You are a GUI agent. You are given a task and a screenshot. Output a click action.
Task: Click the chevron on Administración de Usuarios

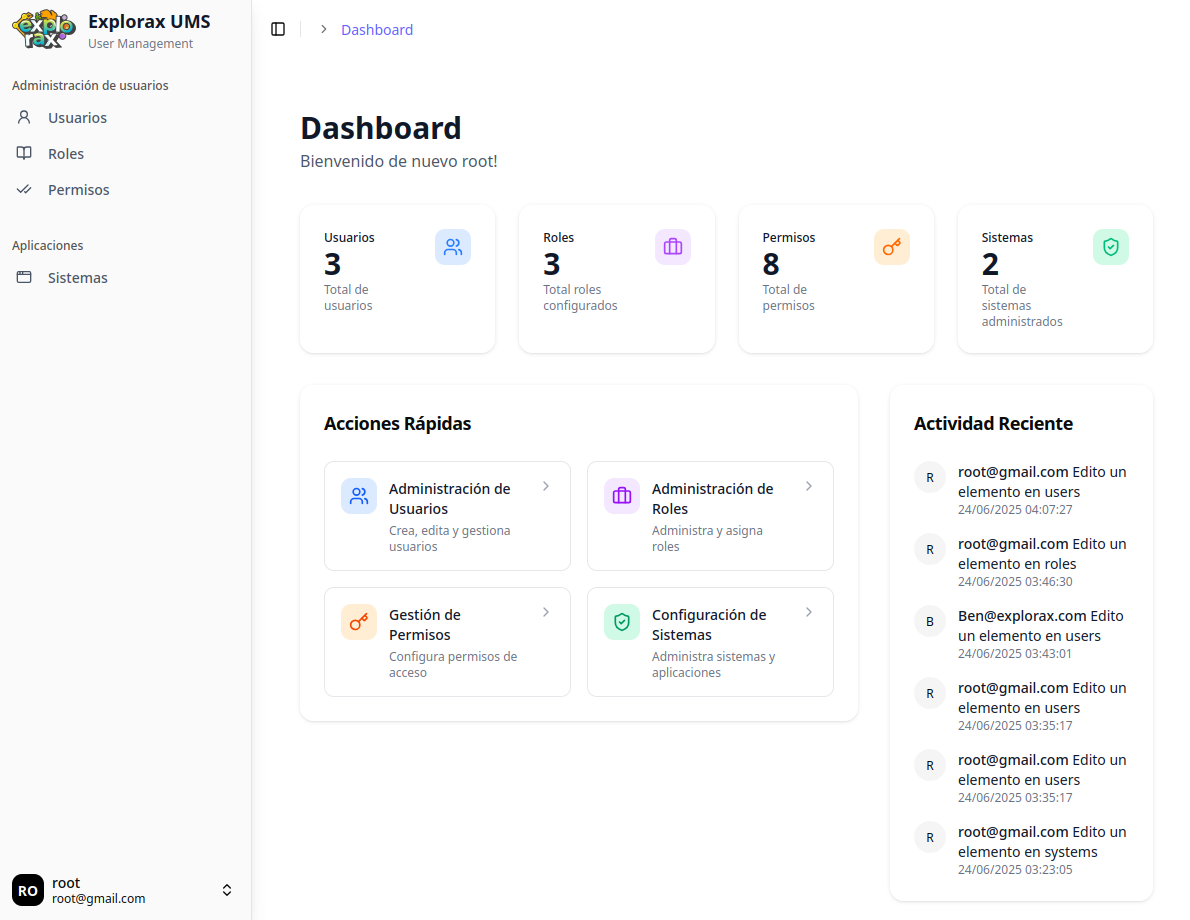coord(546,486)
